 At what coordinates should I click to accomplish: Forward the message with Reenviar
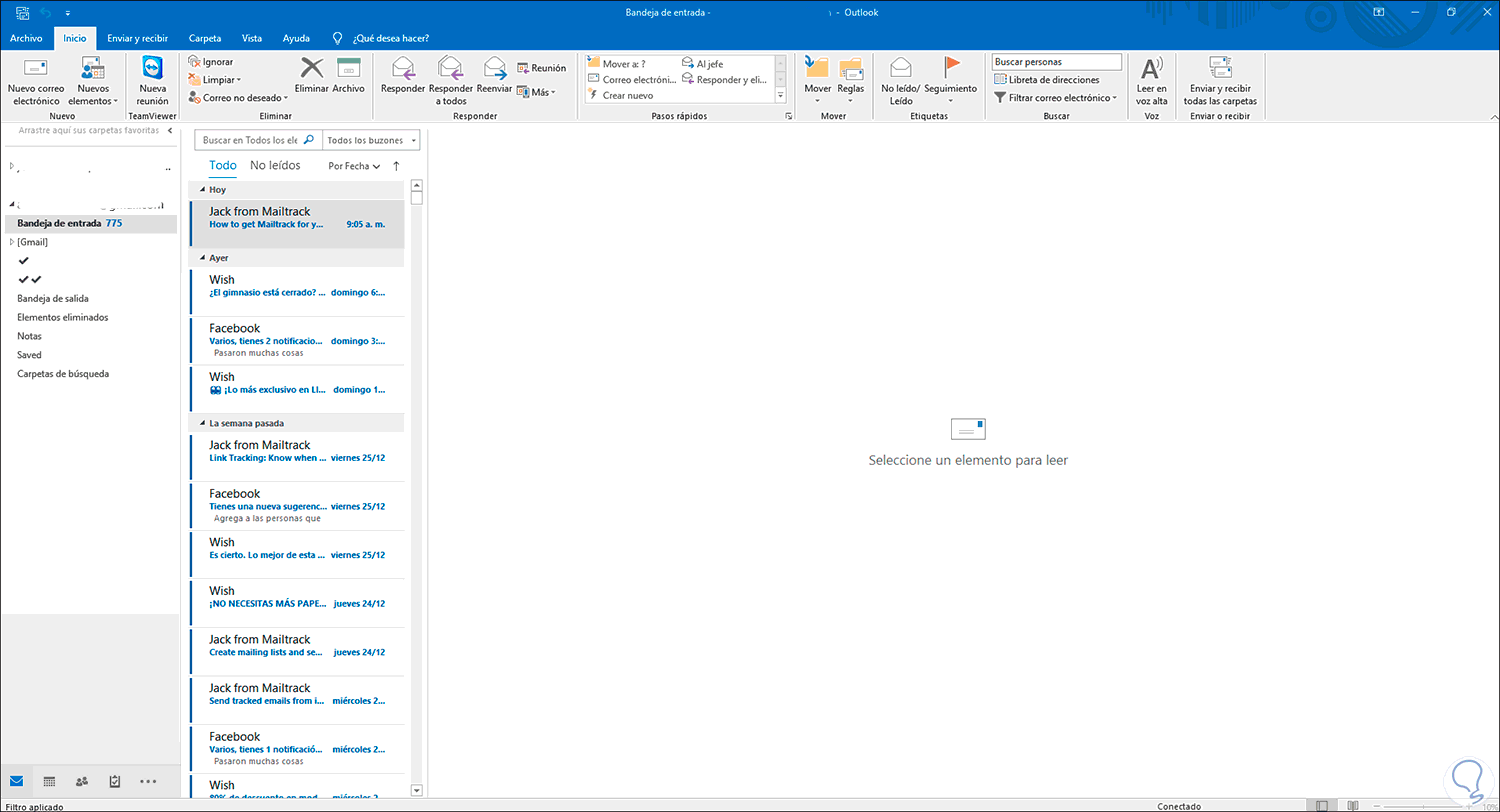point(494,76)
